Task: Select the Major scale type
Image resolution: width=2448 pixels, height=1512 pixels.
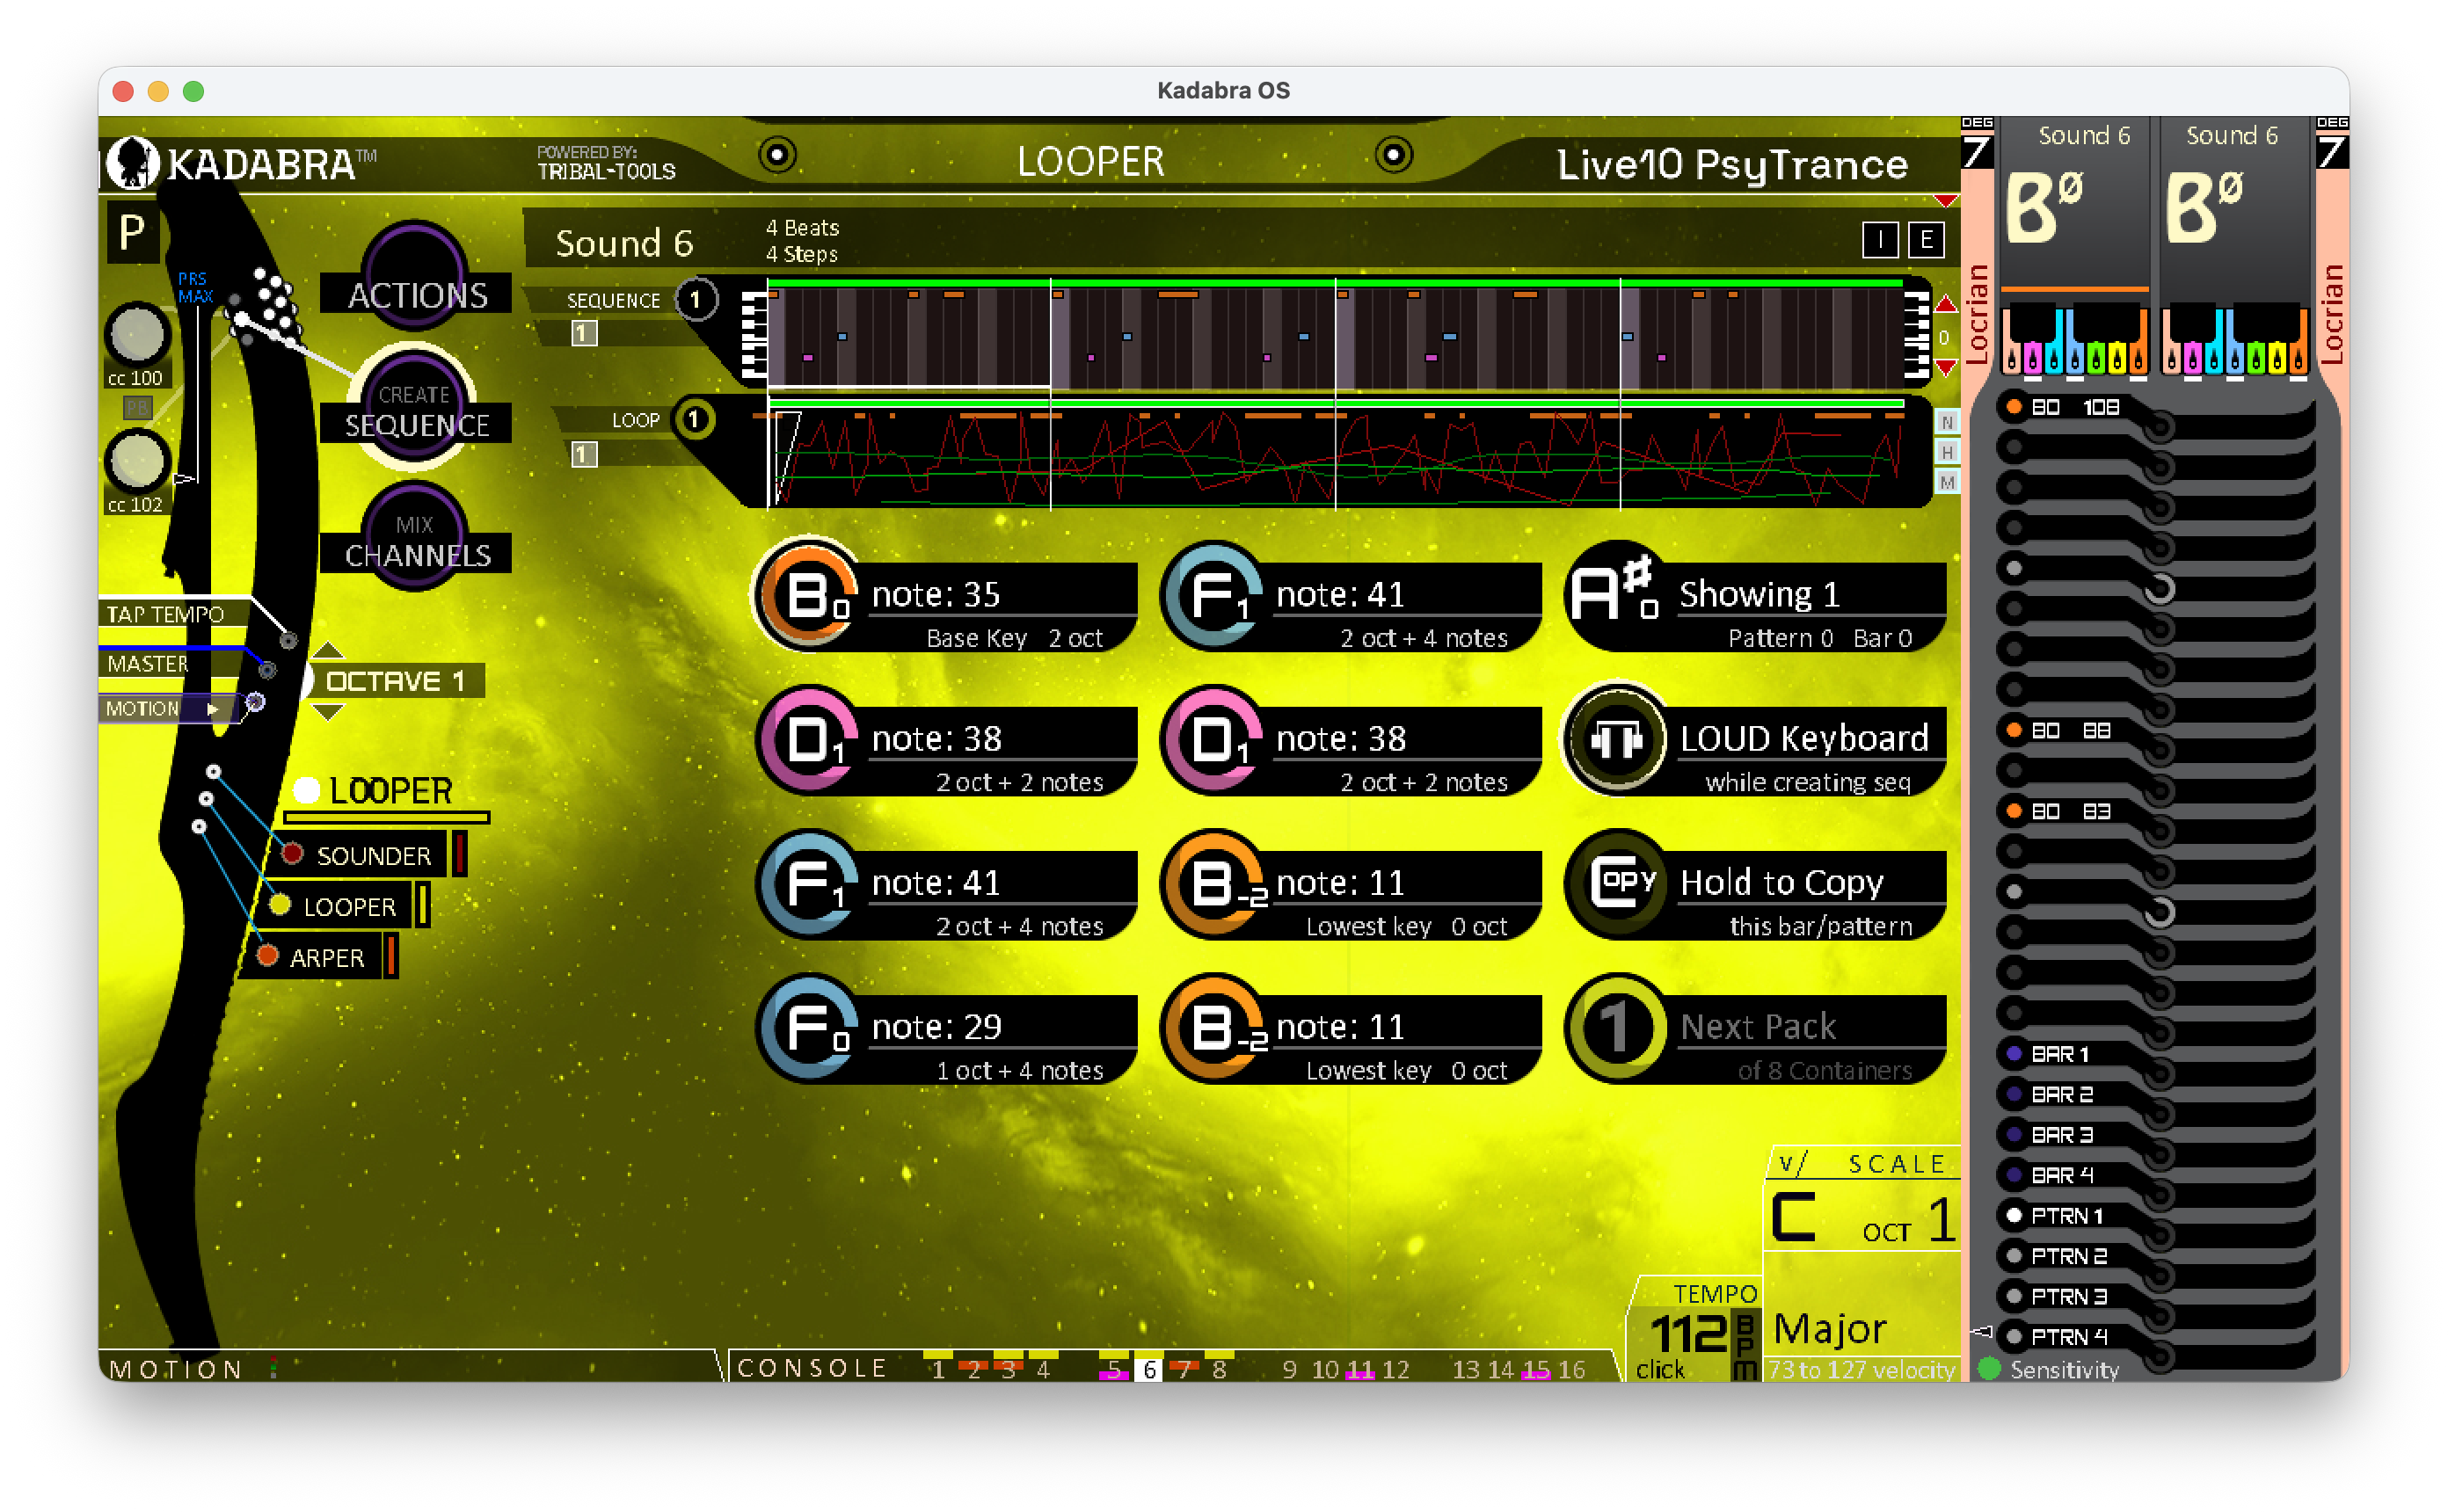Action: click(x=1829, y=1329)
